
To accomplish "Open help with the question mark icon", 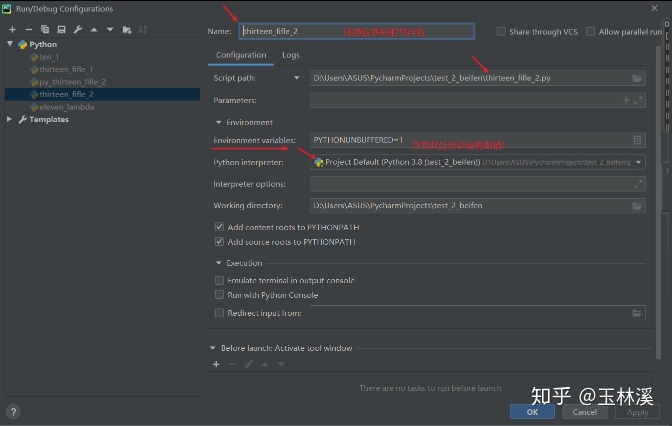I will coord(13,412).
